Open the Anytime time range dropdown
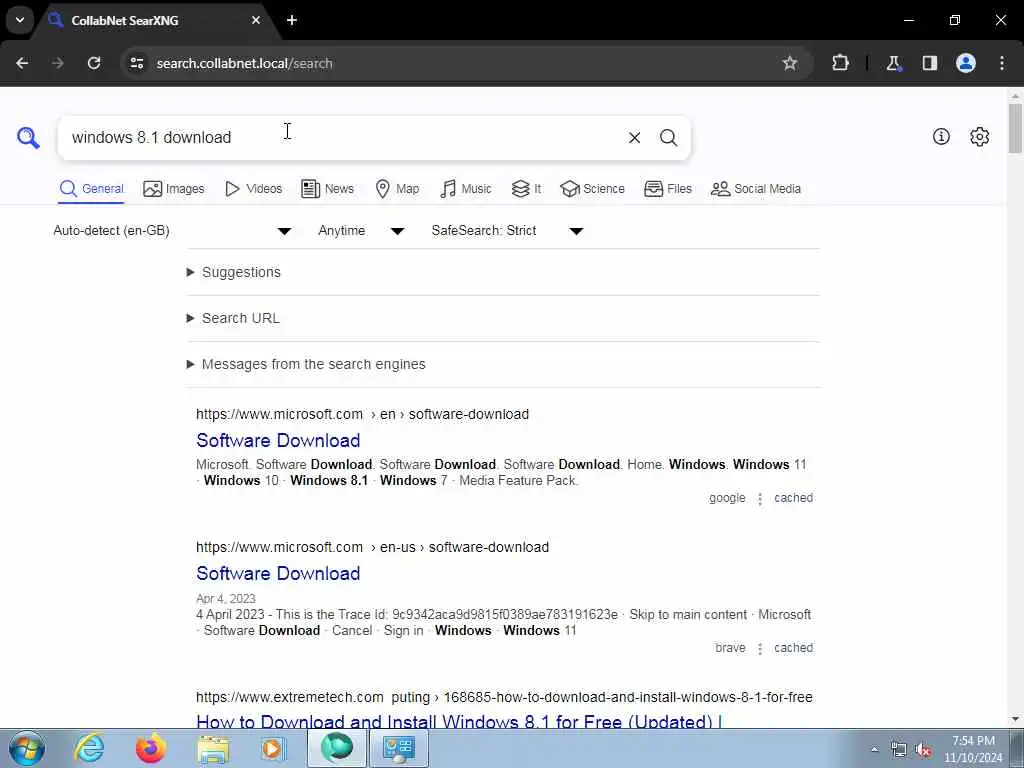 coord(361,231)
